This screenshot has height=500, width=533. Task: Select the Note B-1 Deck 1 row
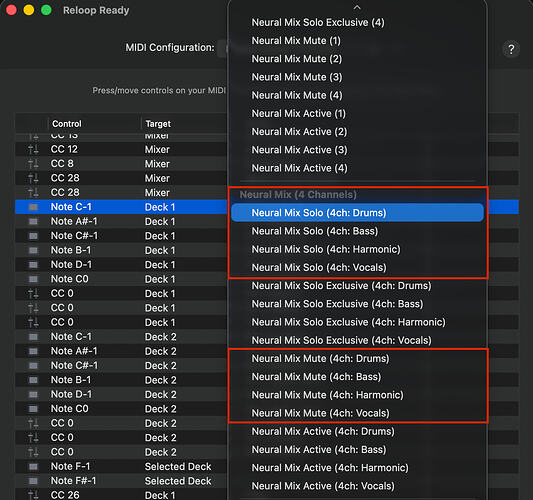[x=121, y=251]
